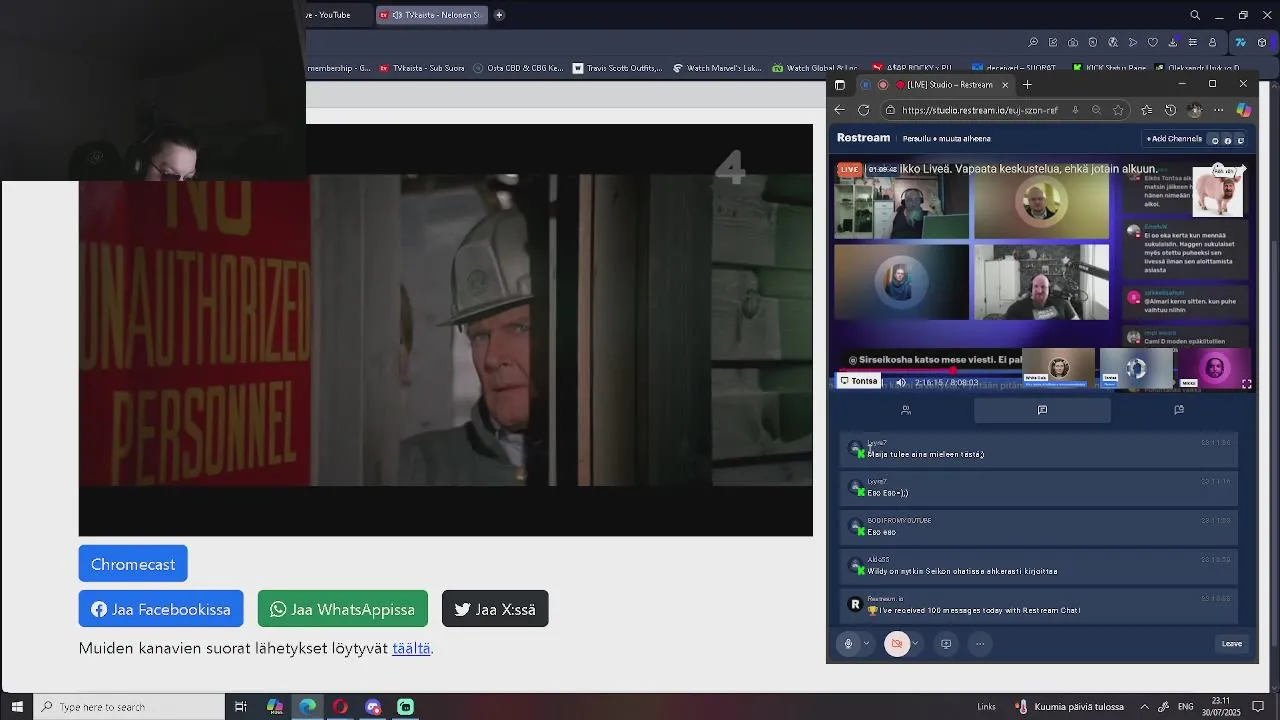Open heart favorites icon in back browser toolbar

pos(1153,43)
